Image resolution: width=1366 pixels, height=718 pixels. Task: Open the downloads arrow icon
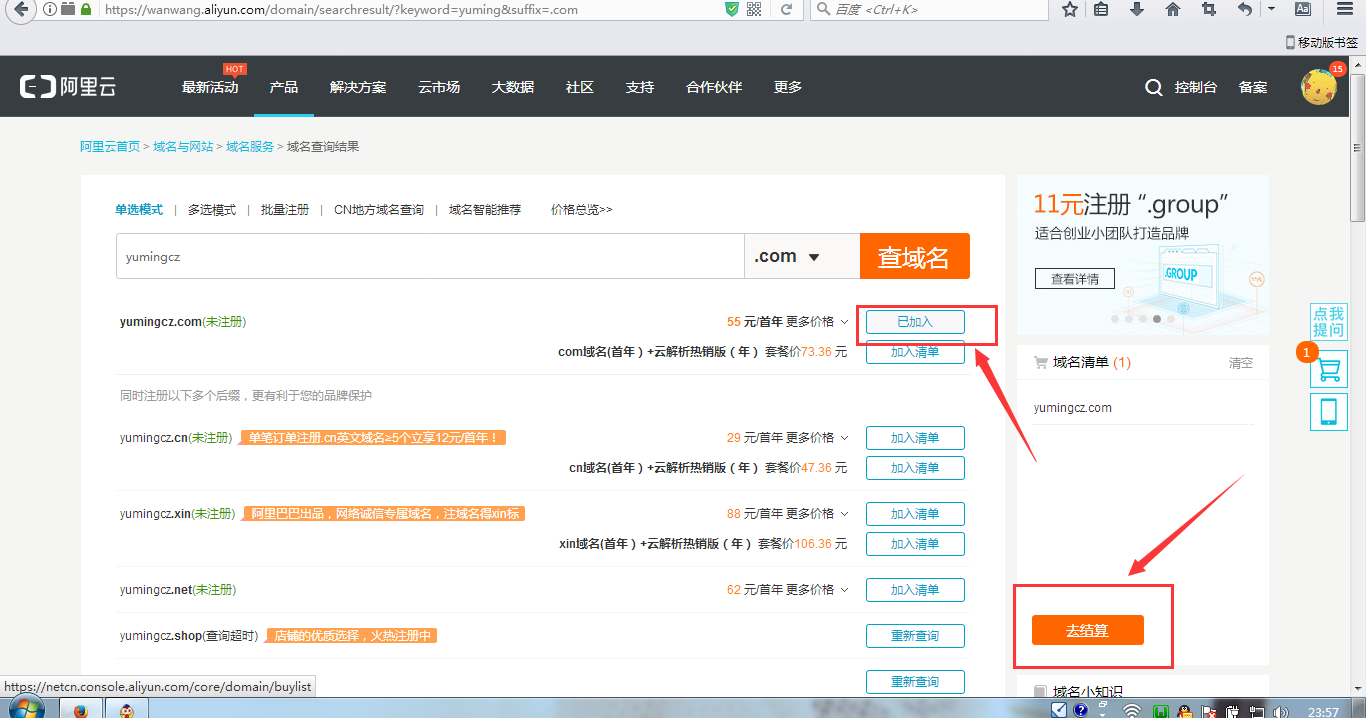tap(1137, 9)
